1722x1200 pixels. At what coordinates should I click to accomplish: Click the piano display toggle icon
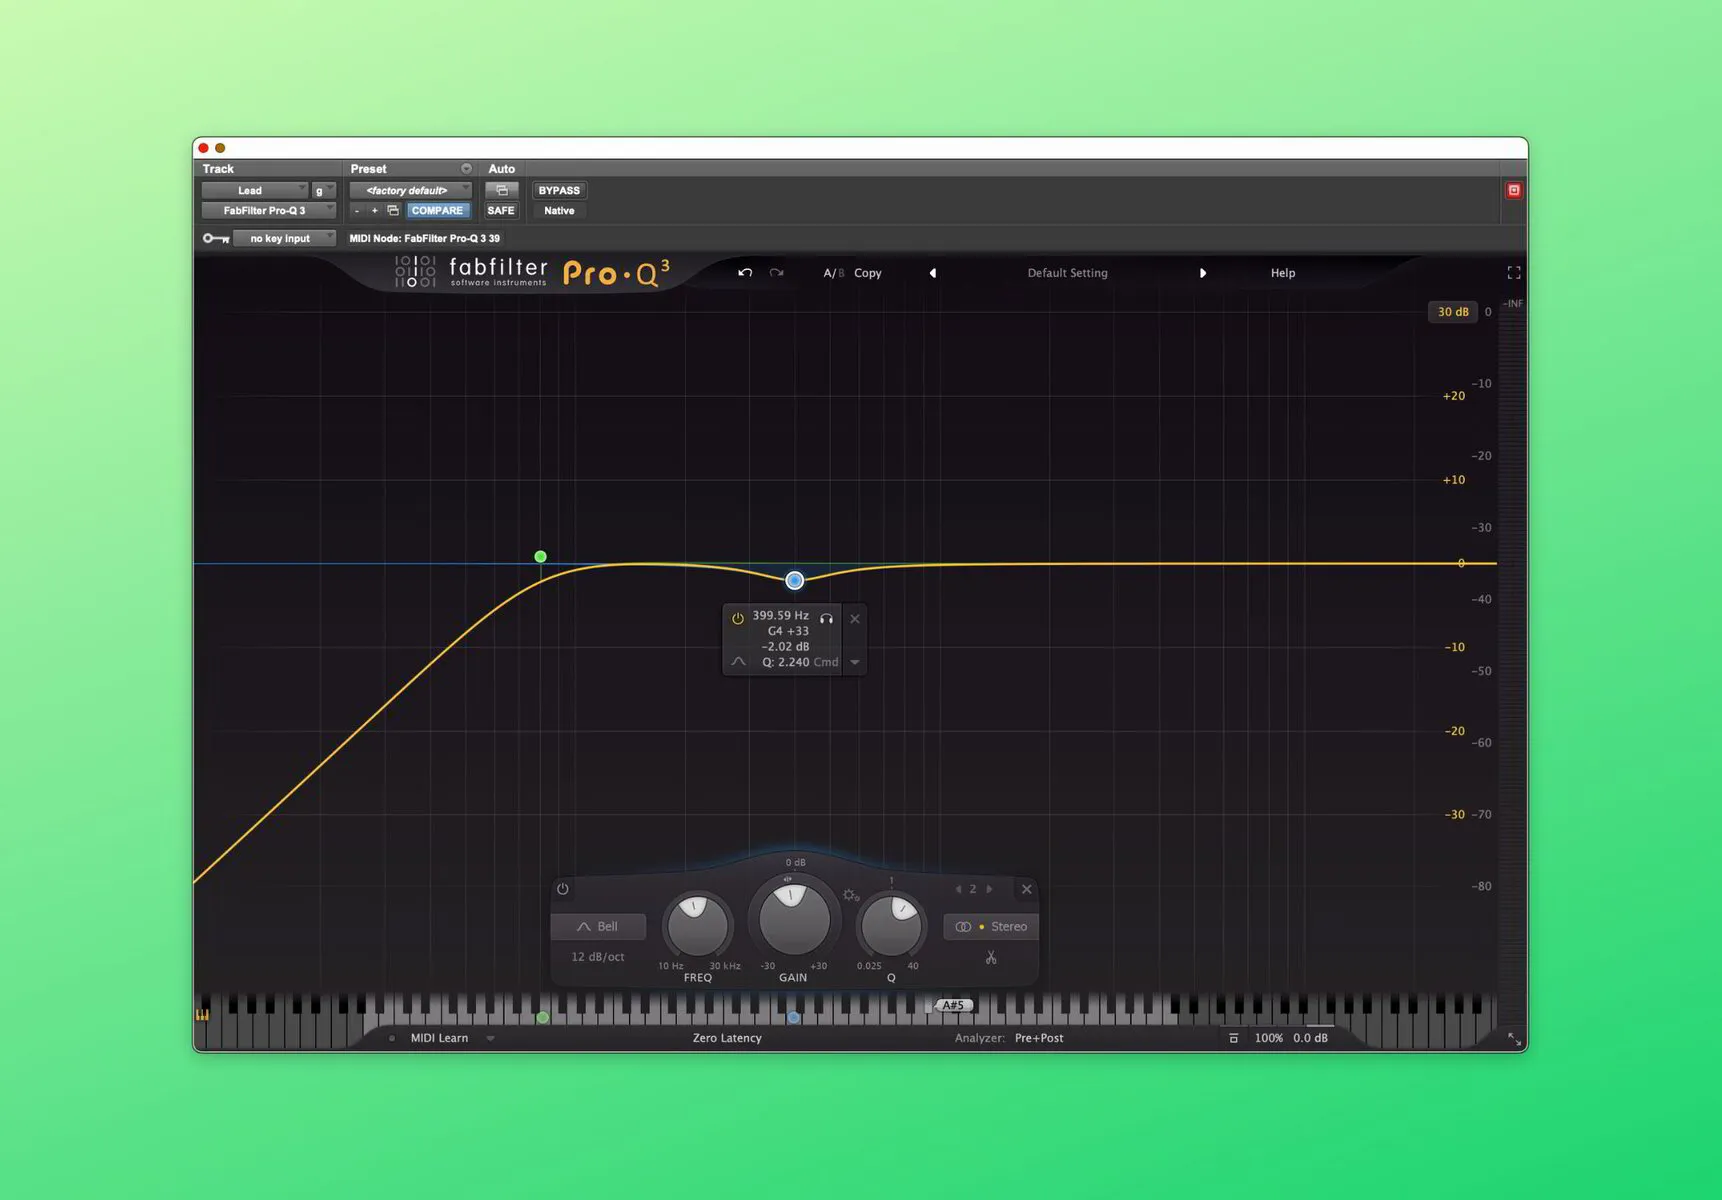203,1015
